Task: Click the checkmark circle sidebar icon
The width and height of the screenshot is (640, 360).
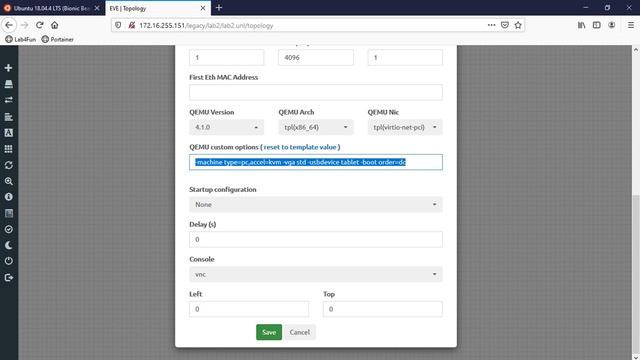Action: click(9, 229)
